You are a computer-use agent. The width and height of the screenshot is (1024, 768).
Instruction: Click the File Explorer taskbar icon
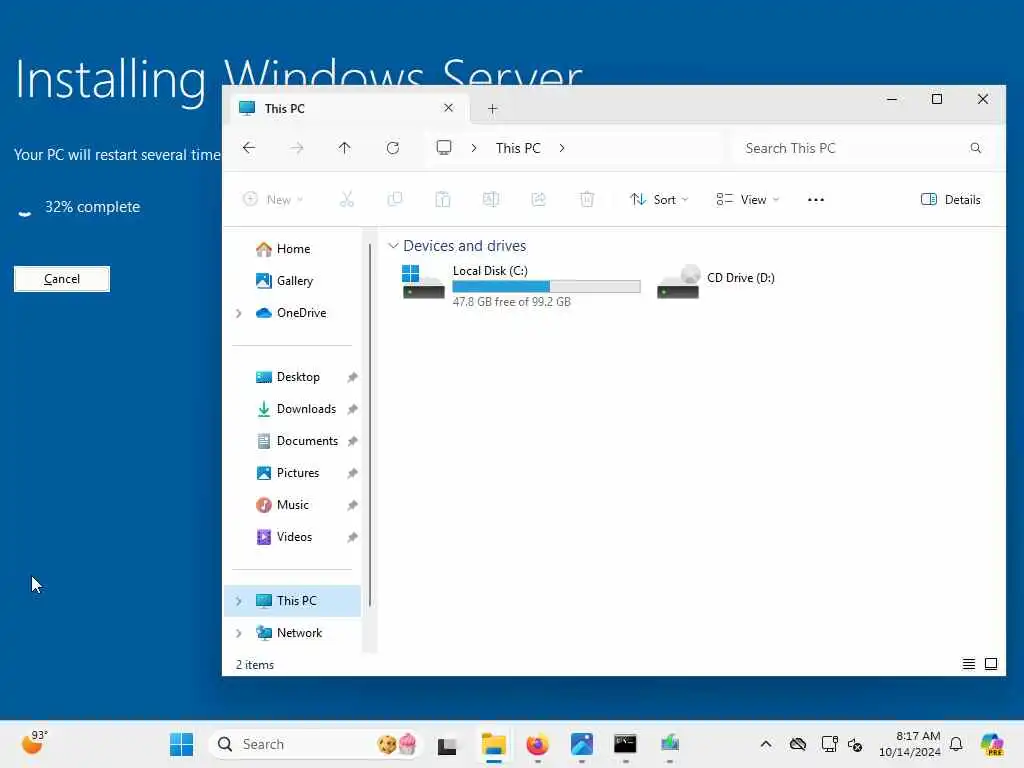(x=494, y=744)
